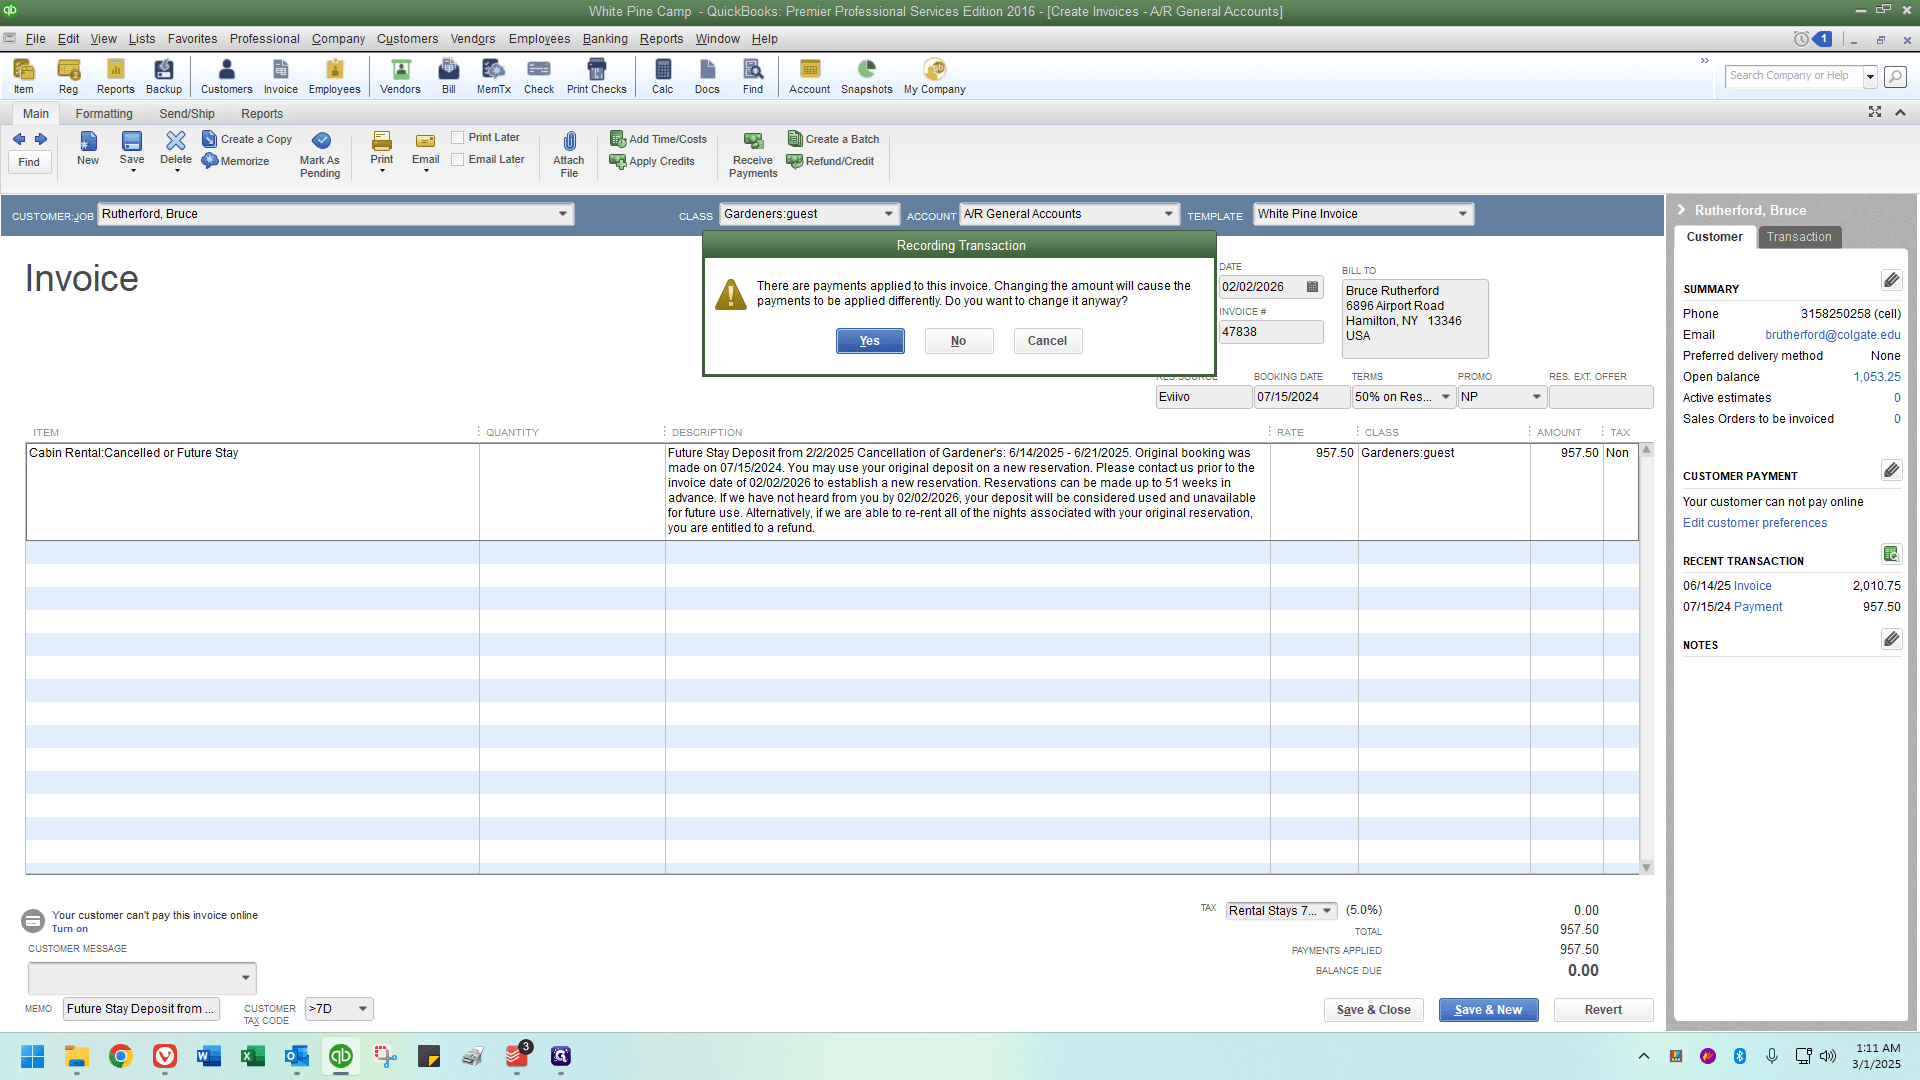1920x1080 pixels.
Task: Enable the Email Later checkbox
Action: (x=458, y=160)
